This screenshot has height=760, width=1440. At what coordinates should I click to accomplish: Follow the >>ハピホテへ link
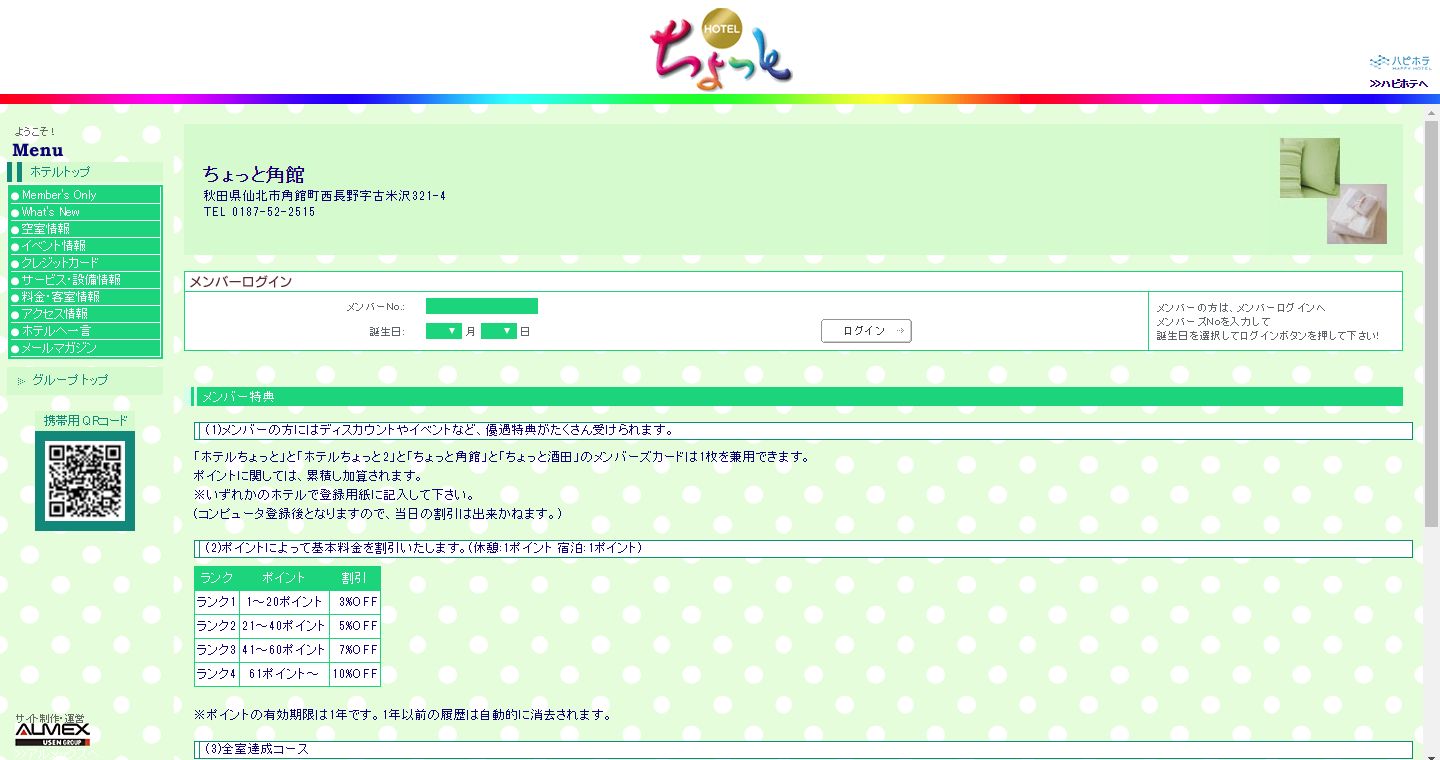point(1399,84)
